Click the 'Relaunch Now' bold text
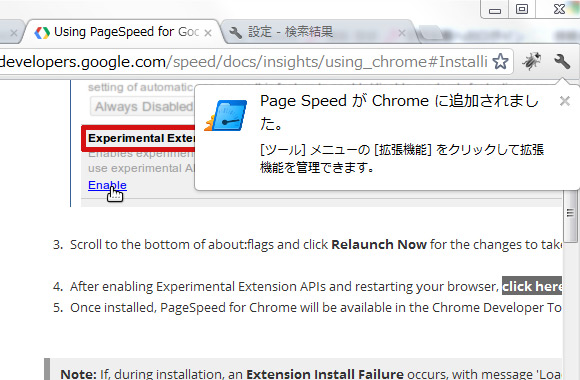 (379, 245)
